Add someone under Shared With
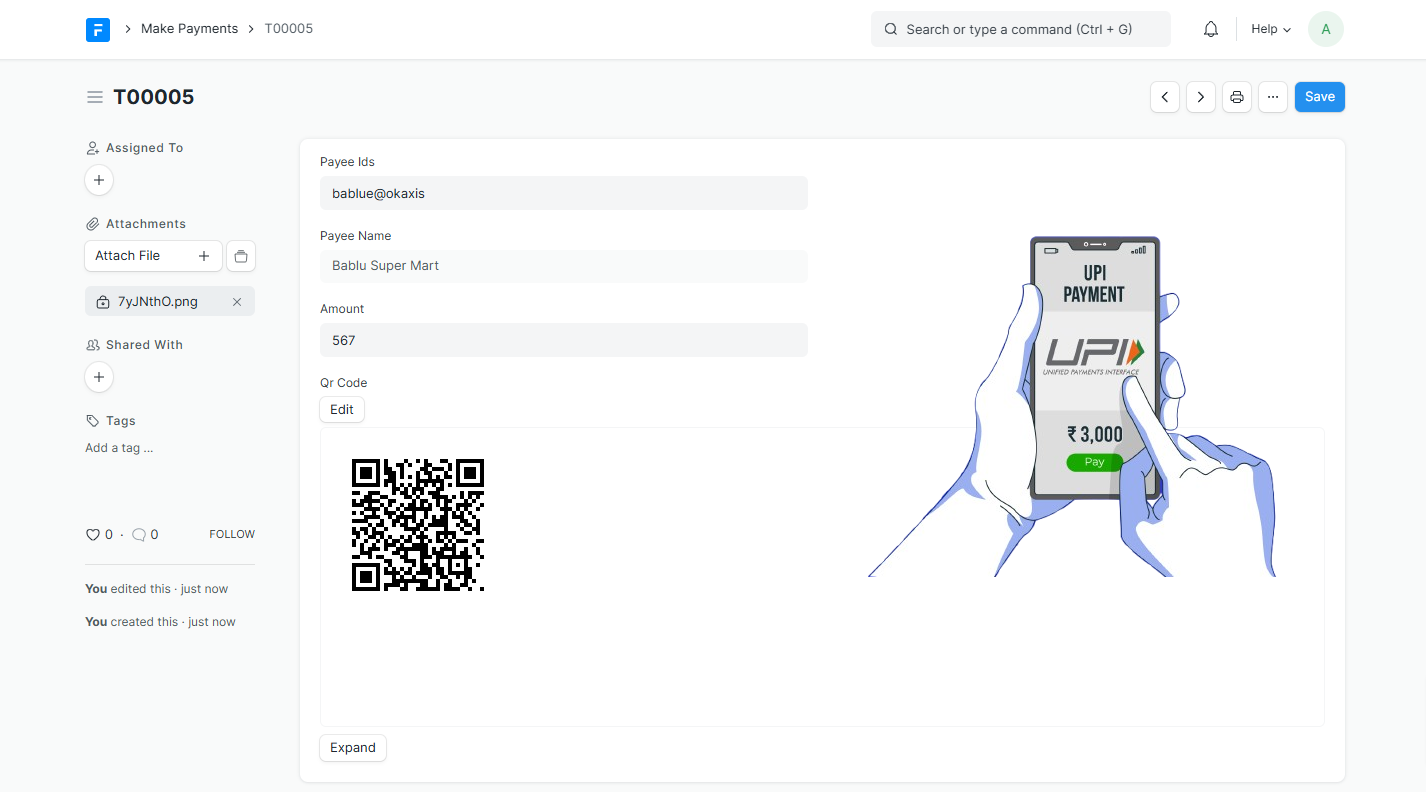The image size is (1426, 792). pos(98,377)
